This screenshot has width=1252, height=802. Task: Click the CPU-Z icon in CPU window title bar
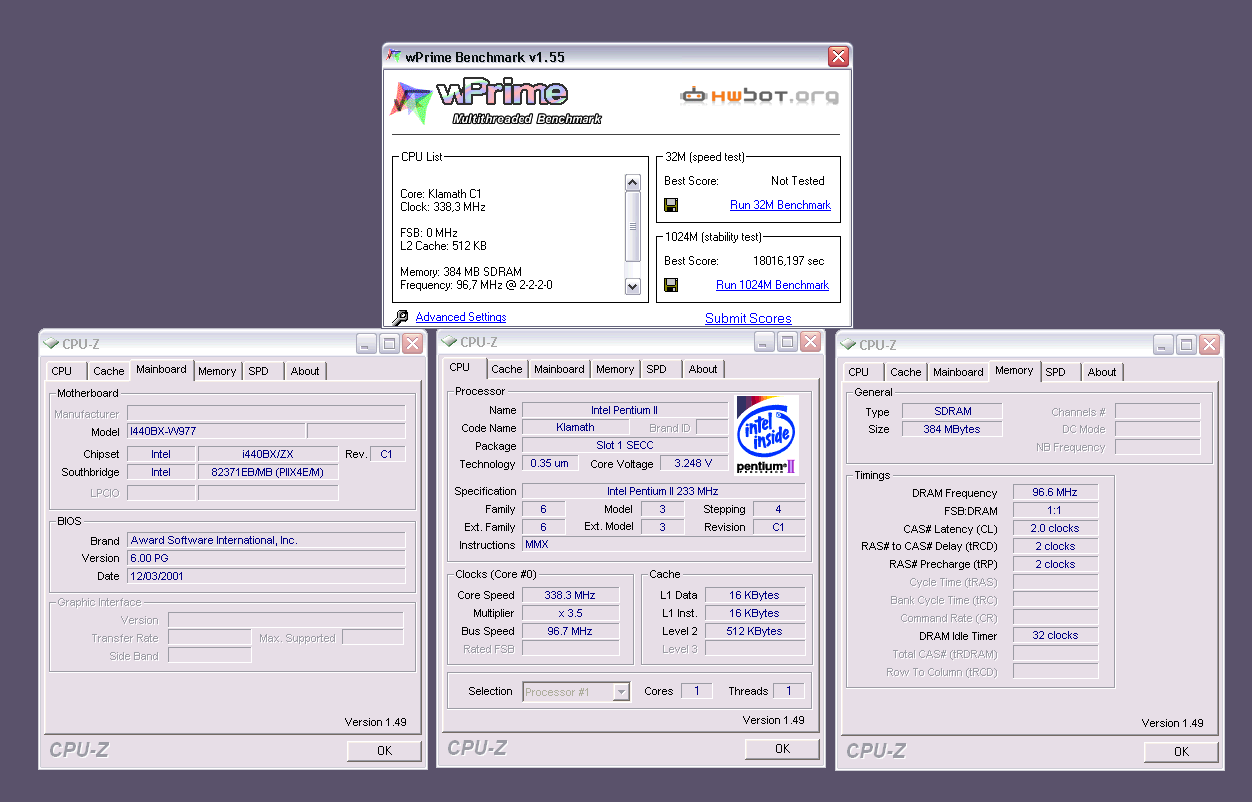[x=449, y=342]
